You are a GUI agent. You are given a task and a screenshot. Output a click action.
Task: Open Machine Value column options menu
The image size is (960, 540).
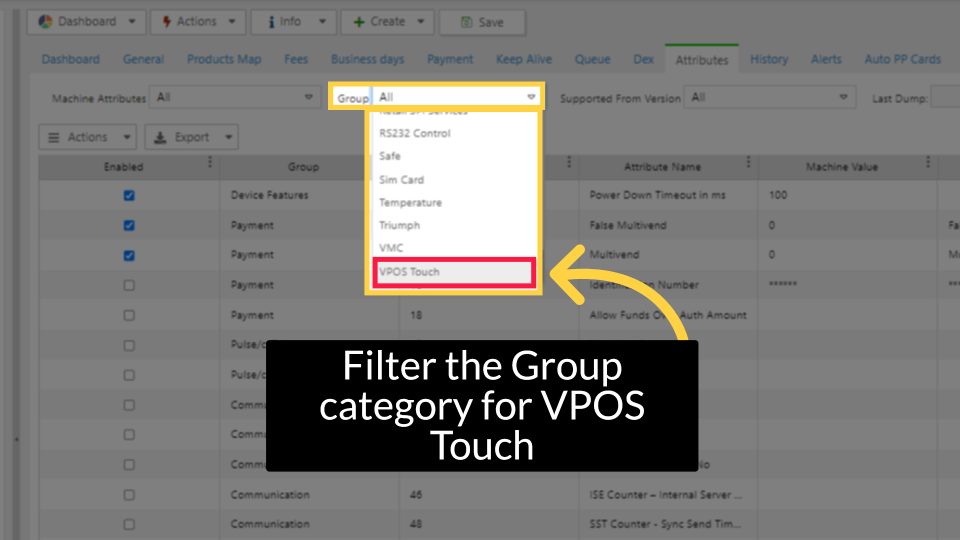pyautogui.click(x=928, y=162)
